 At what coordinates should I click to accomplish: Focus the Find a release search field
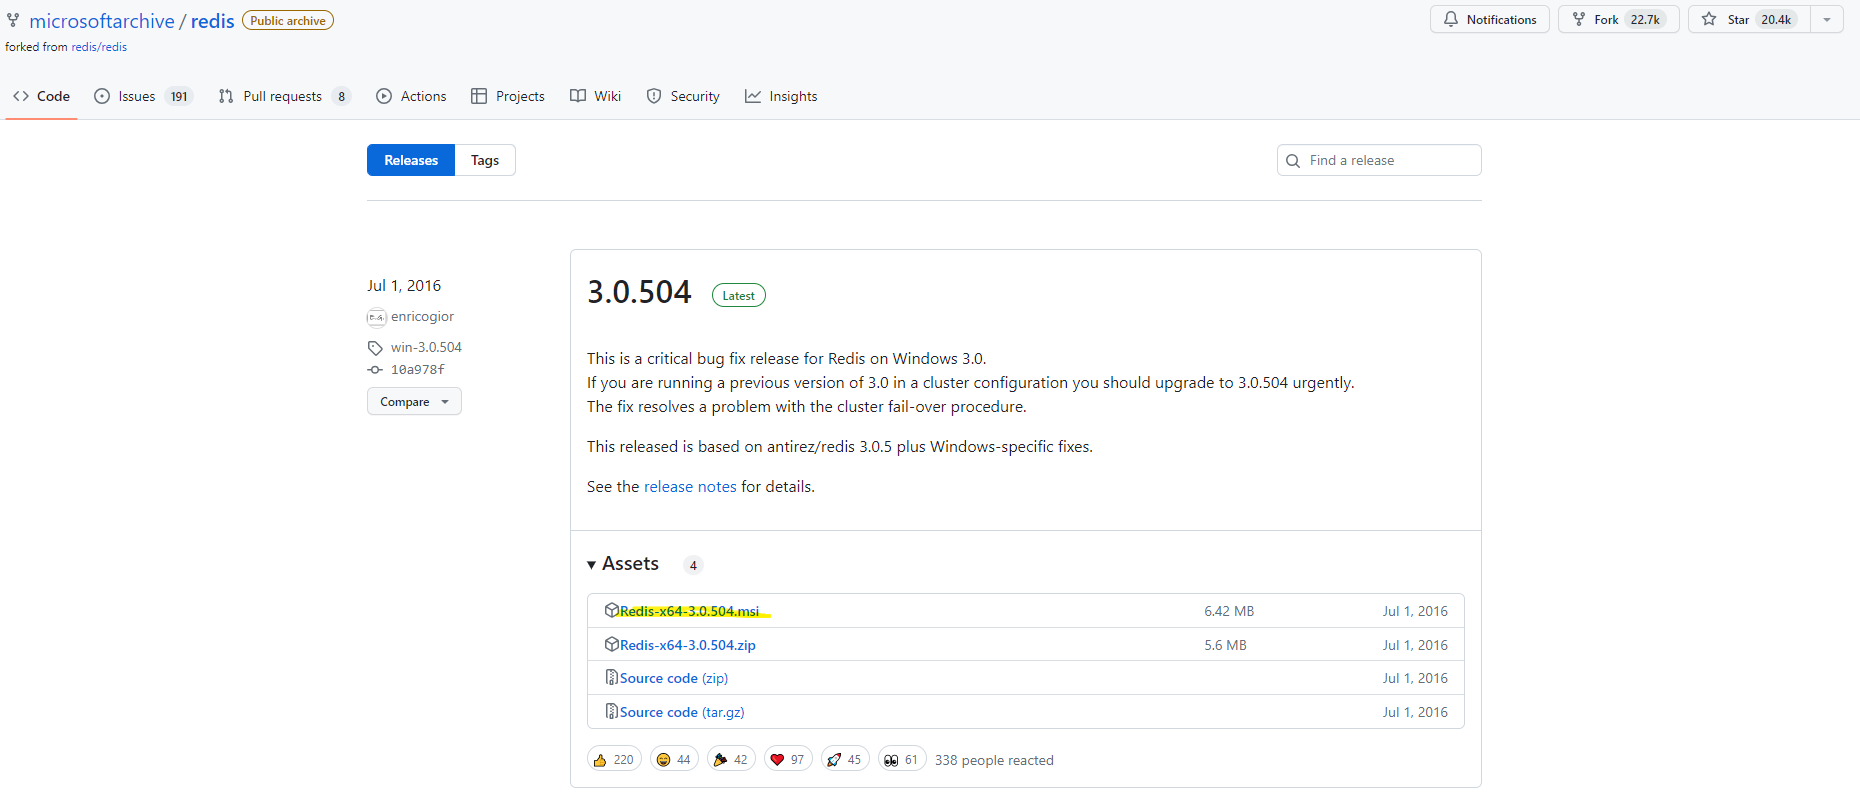click(x=1379, y=160)
